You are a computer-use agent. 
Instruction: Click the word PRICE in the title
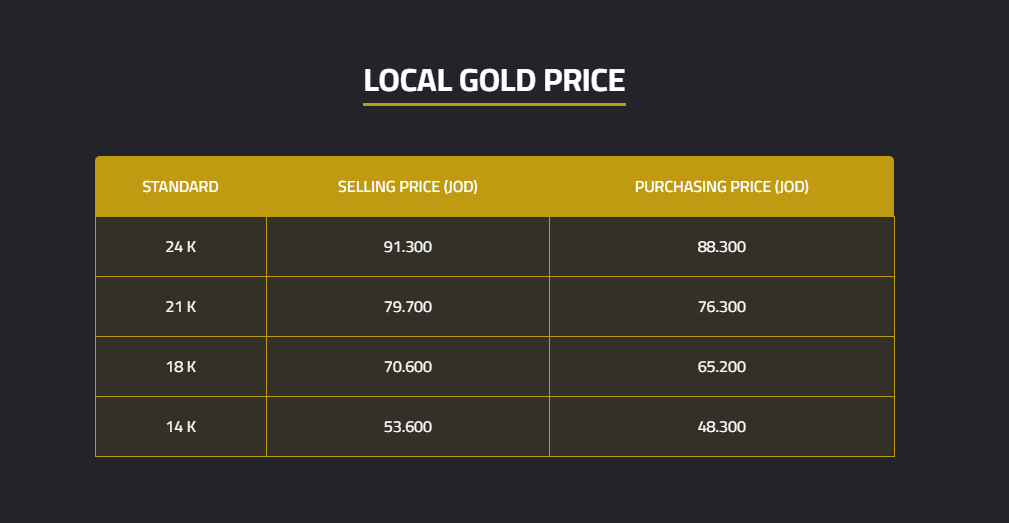click(584, 80)
